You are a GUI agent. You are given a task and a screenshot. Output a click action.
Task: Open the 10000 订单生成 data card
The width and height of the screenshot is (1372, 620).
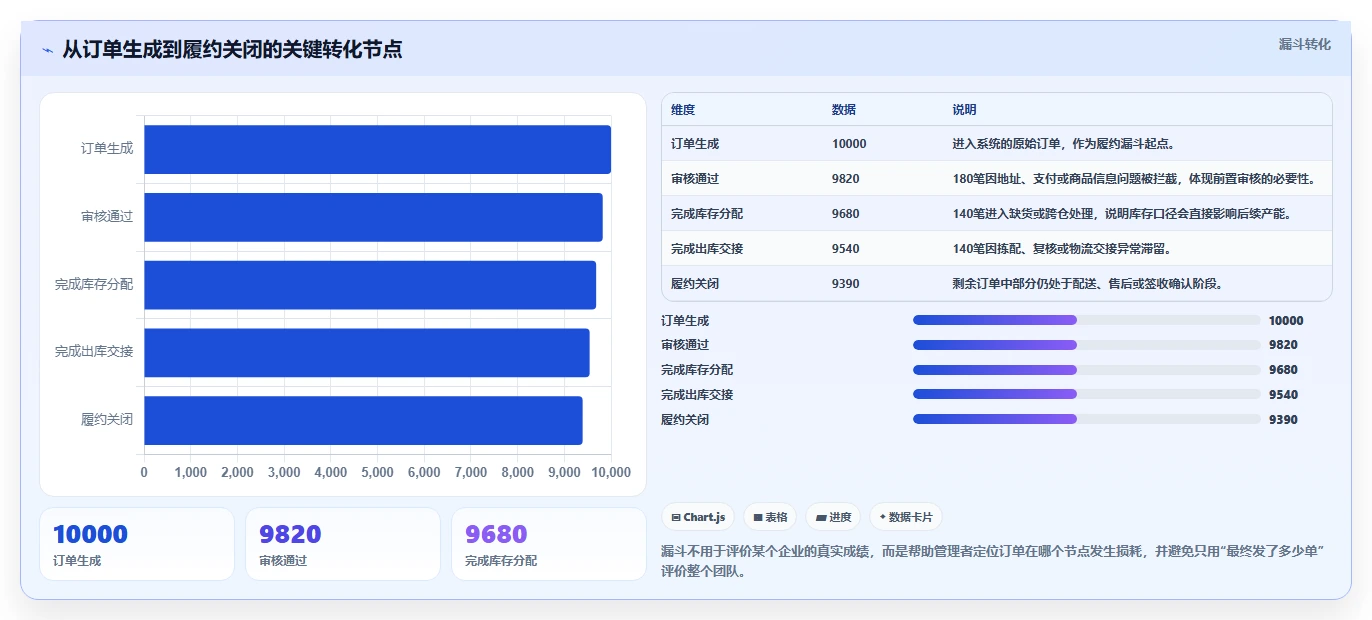[x=137, y=544]
